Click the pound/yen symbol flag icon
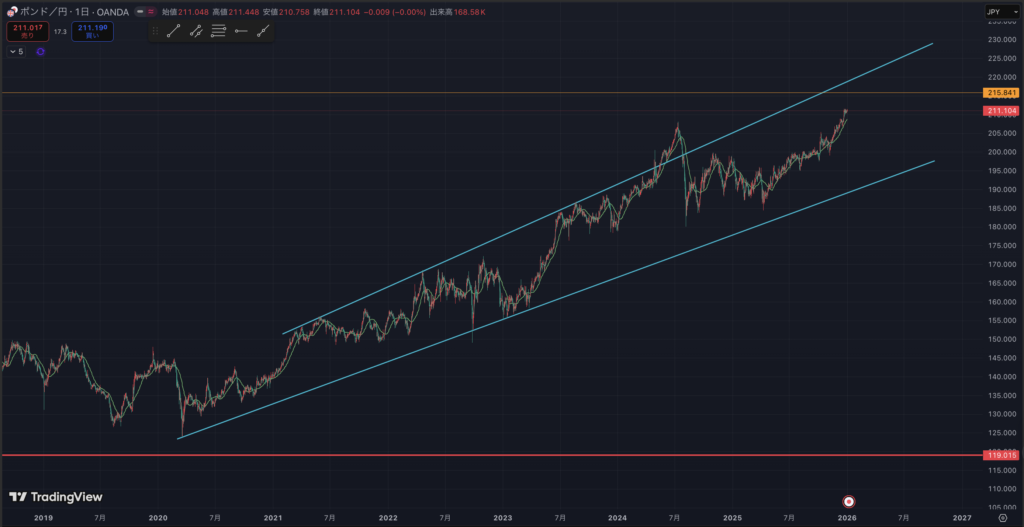 (x=11, y=11)
